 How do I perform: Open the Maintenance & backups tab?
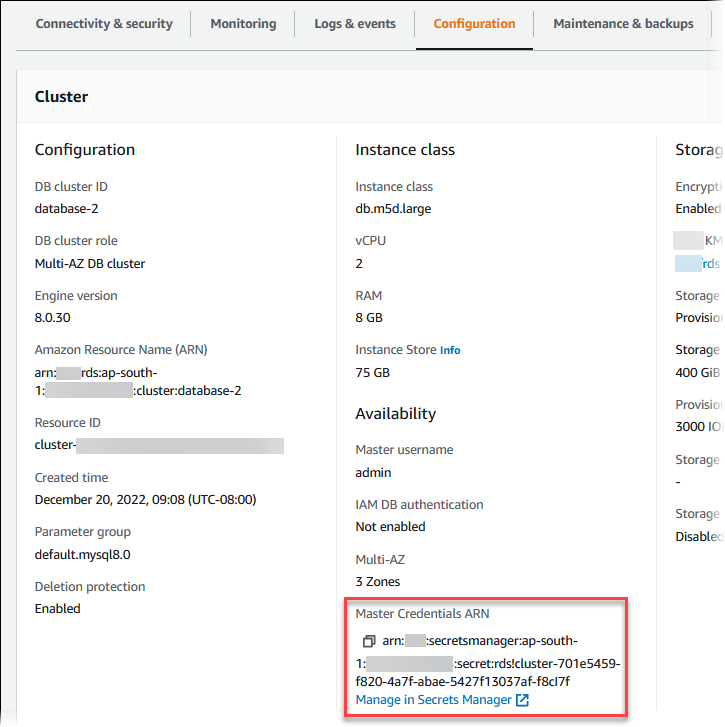tap(623, 24)
